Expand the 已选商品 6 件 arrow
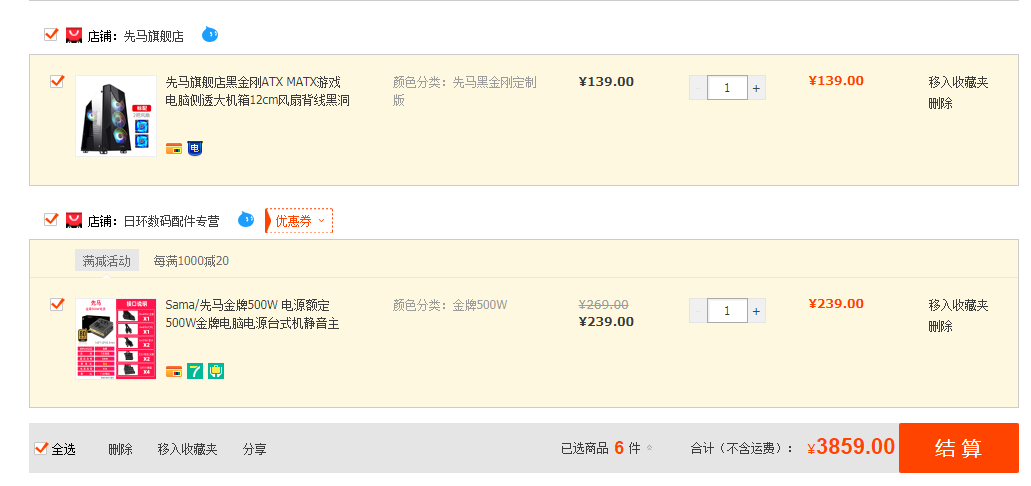The image size is (1031, 486). pos(650,449)
